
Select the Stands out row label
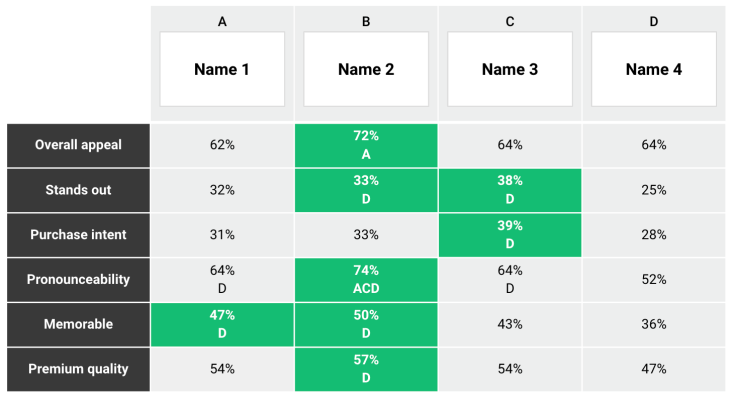point(78,190)
